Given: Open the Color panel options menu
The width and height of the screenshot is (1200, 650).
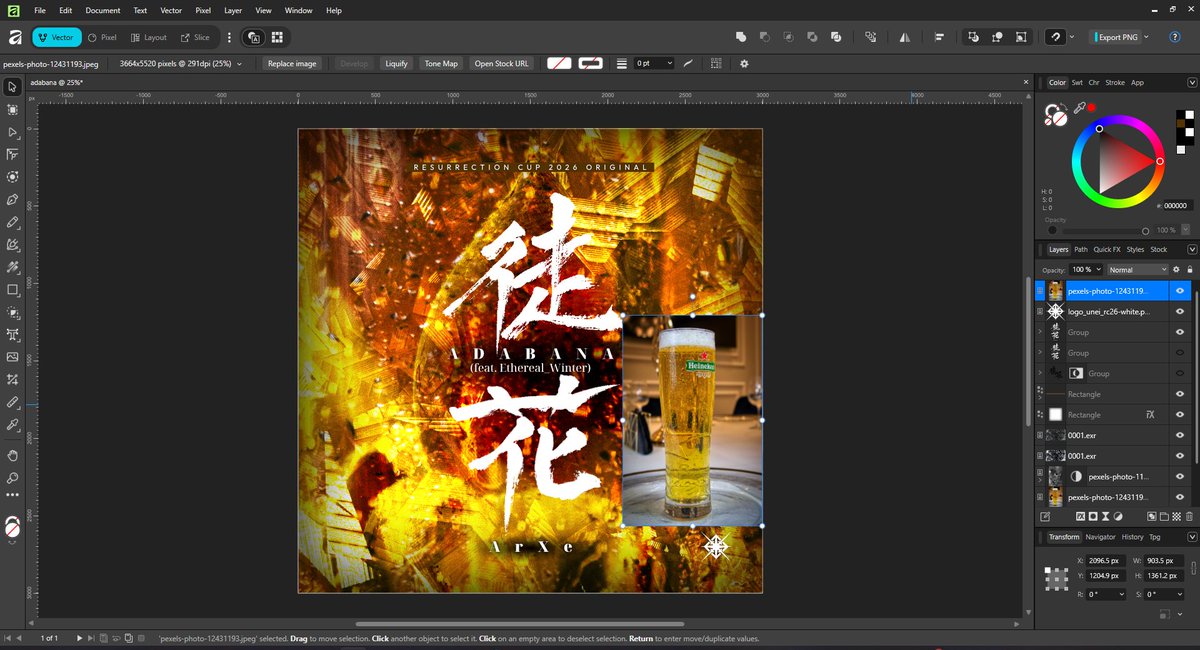Looking at the screenshot, I should coord(1192,82).
